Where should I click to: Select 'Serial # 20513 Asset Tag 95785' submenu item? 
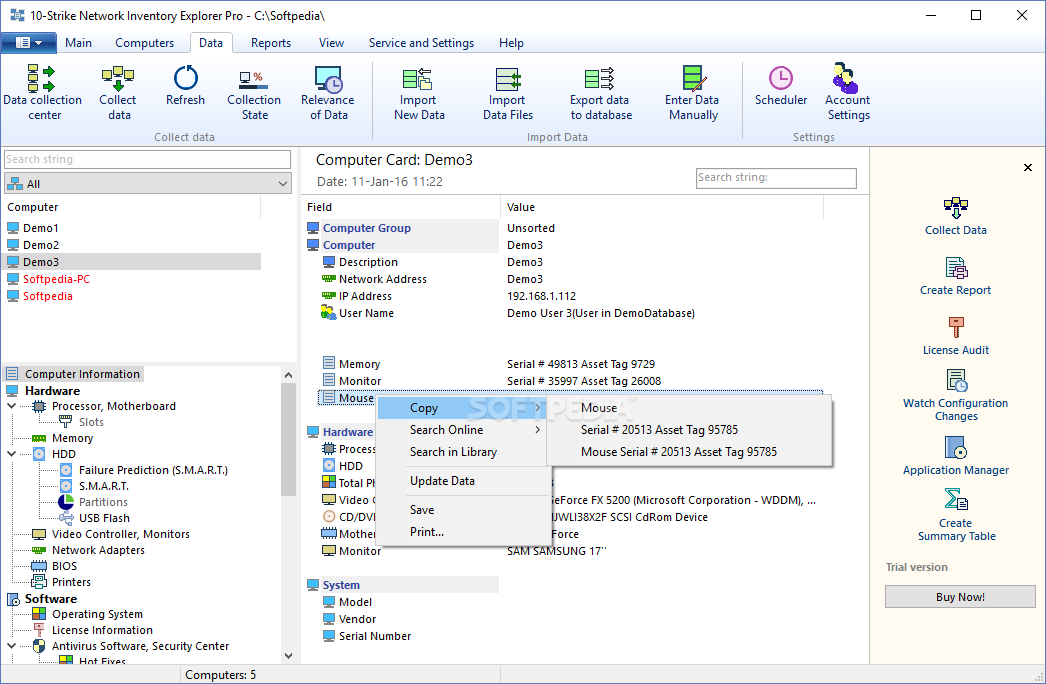pos(688,430)
